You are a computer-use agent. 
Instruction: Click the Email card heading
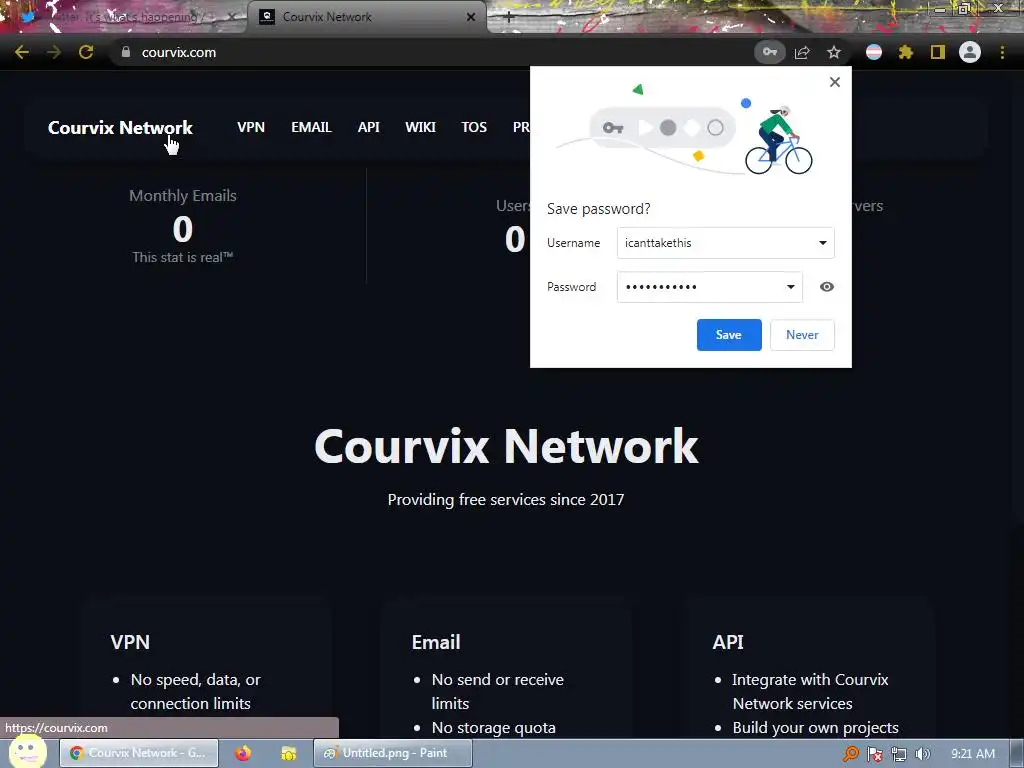(436, 642)
